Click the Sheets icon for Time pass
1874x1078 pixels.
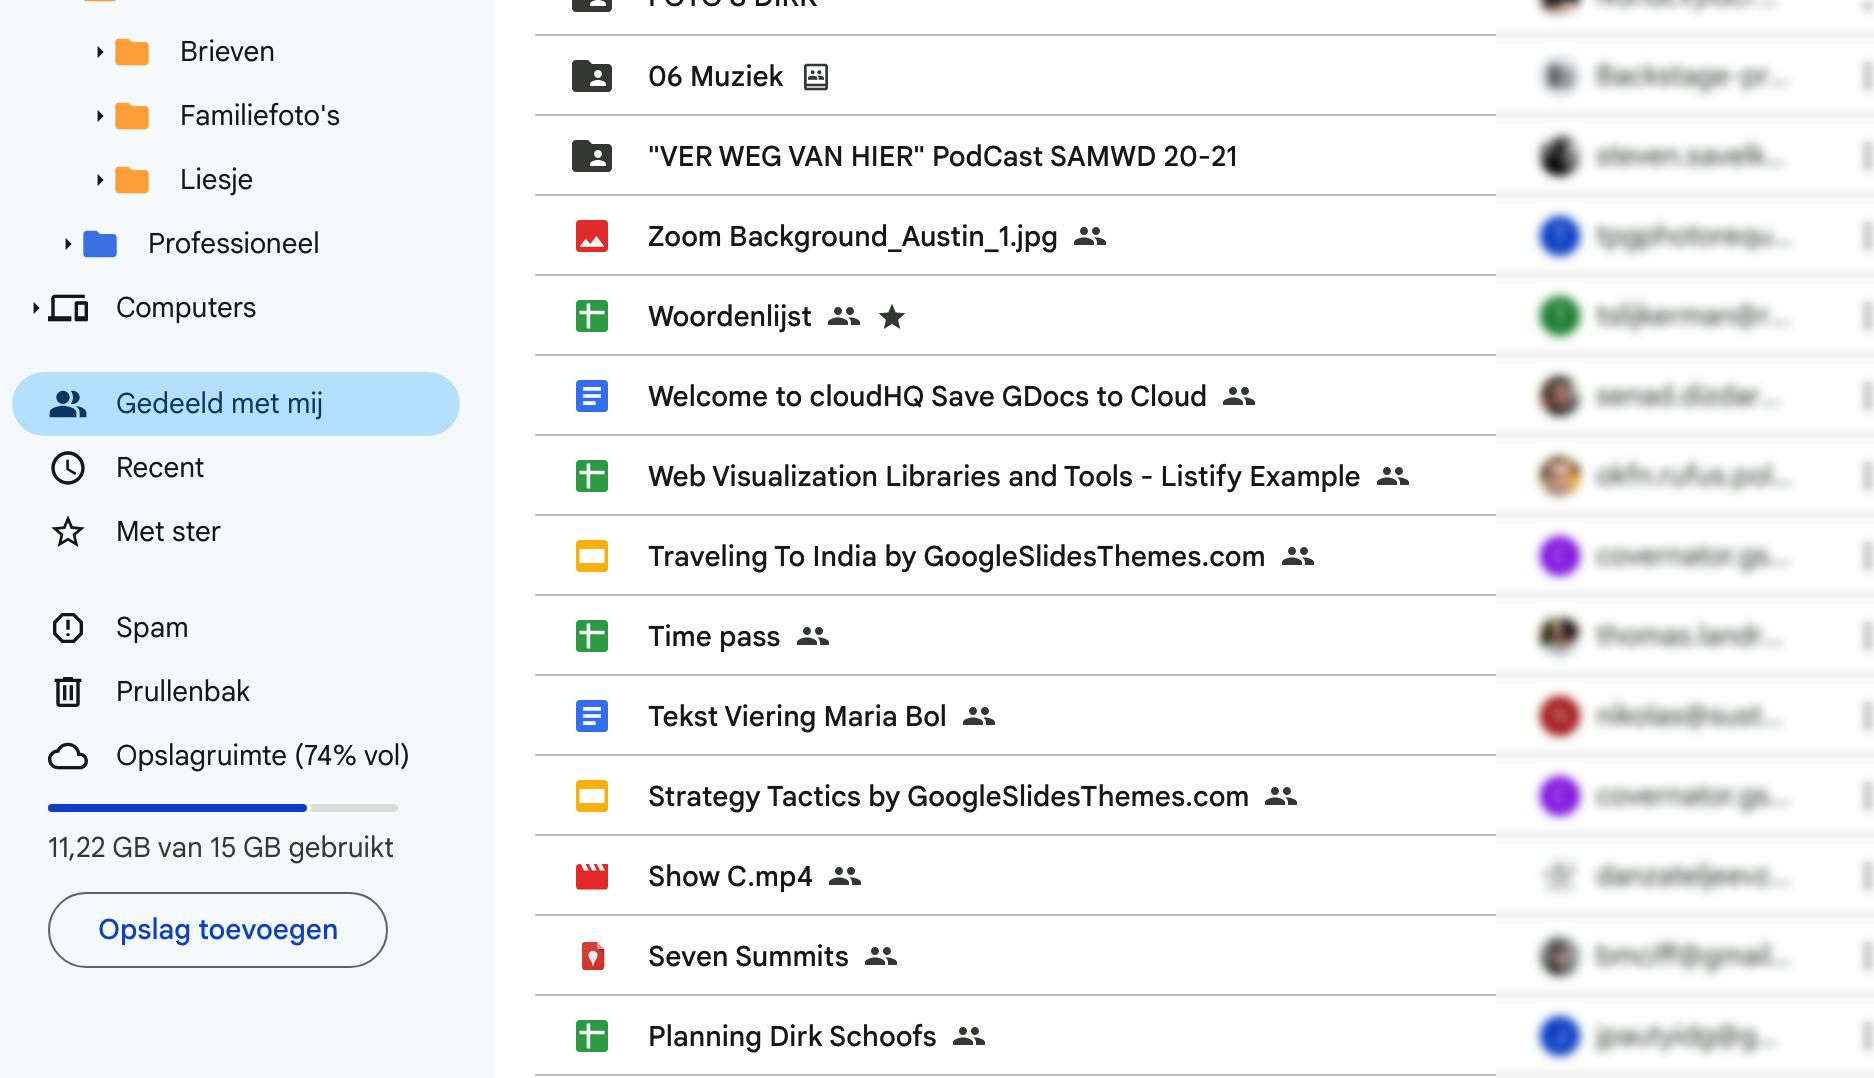pyautogui.click(x=592, y=636)
